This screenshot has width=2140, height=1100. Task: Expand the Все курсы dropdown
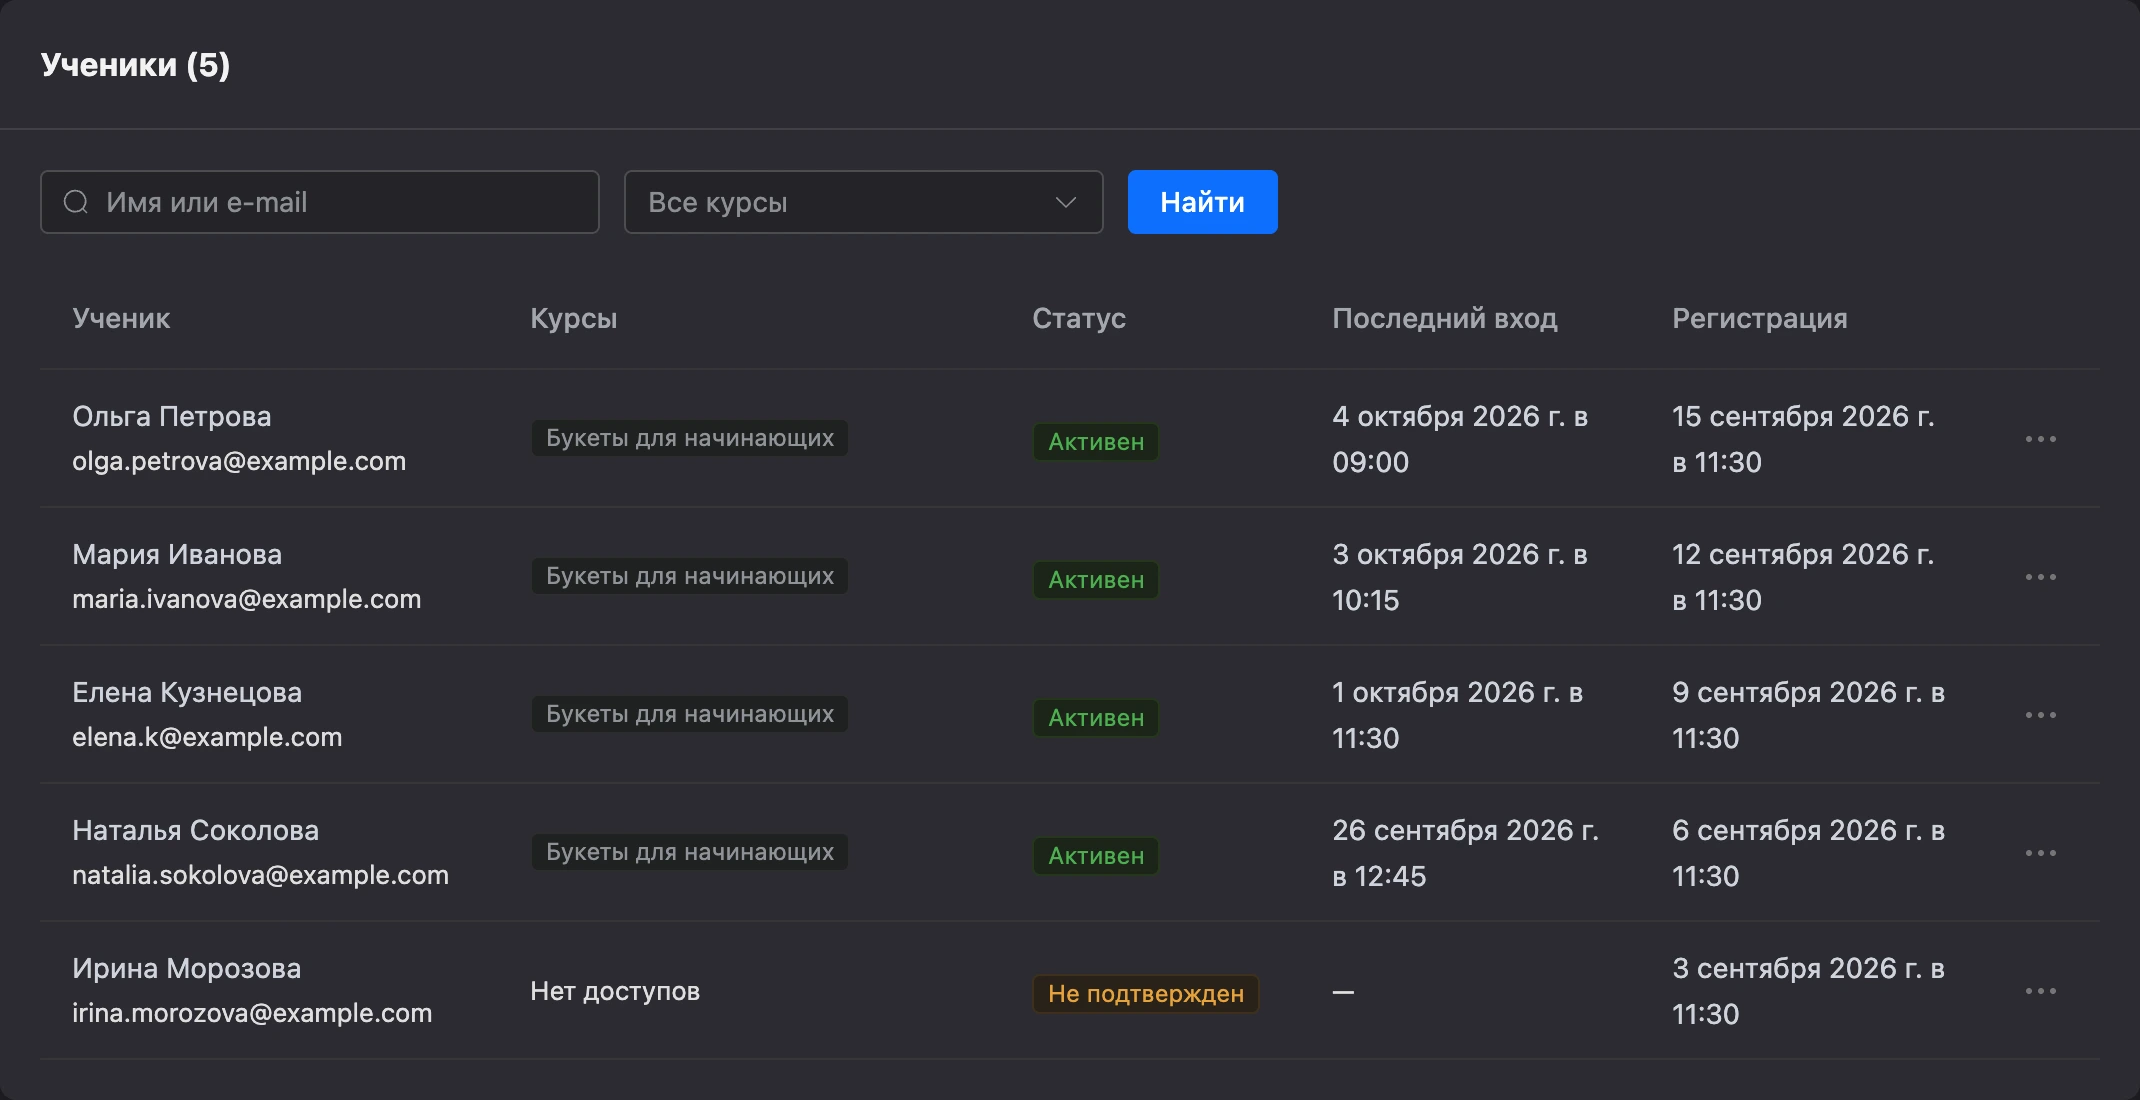click(x=863, y=202)
